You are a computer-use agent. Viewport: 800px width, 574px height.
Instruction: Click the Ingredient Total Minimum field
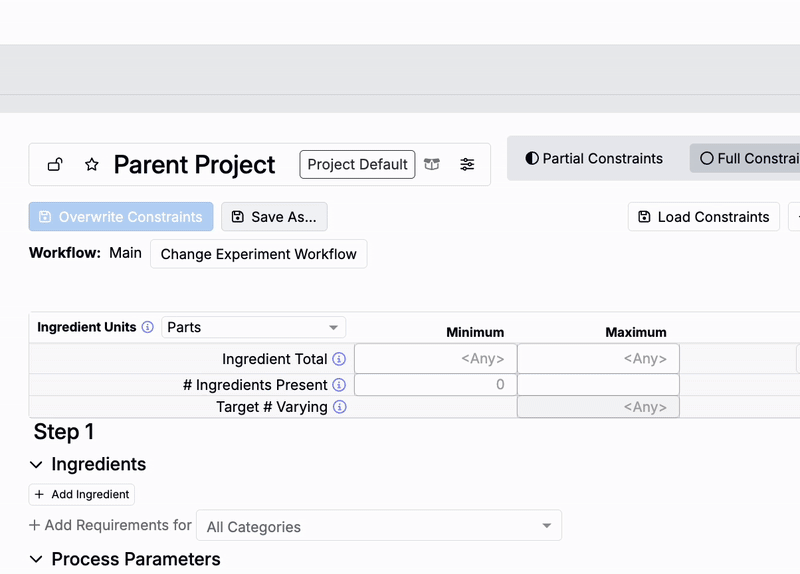(435, 359)
